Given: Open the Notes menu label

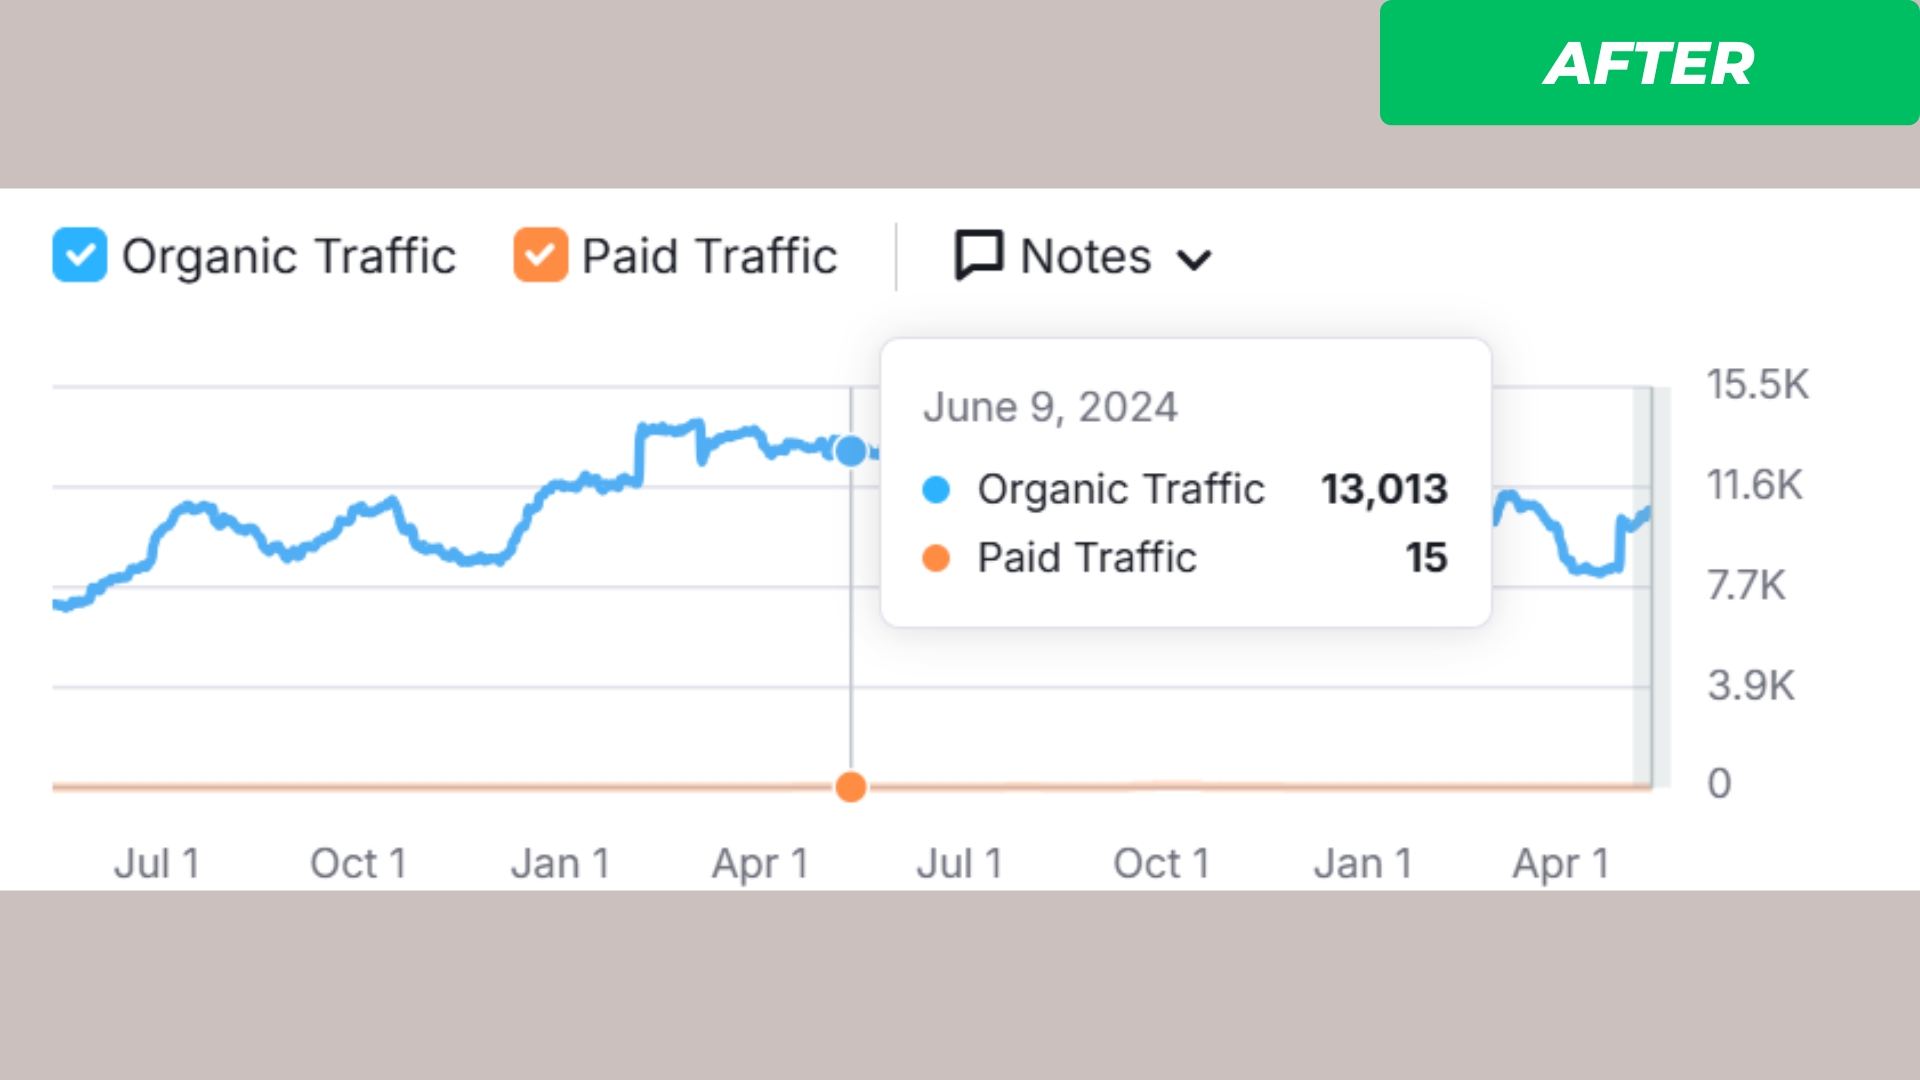Looking at the screenshot, I should tap(1085, 256).
